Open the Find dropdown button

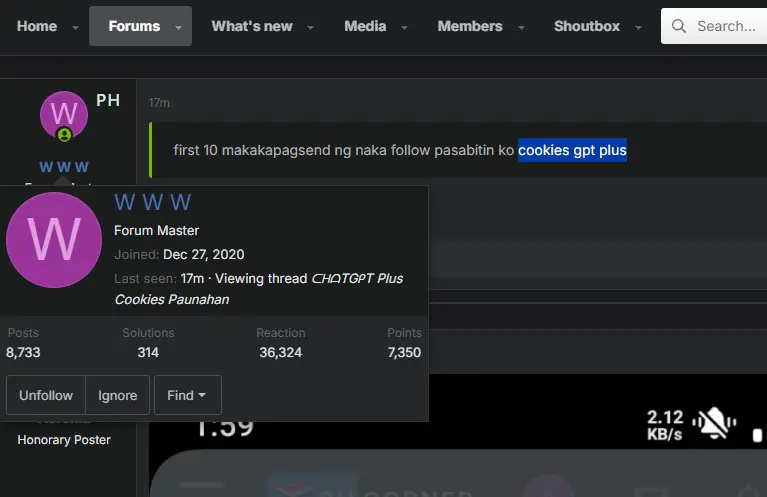188,395
